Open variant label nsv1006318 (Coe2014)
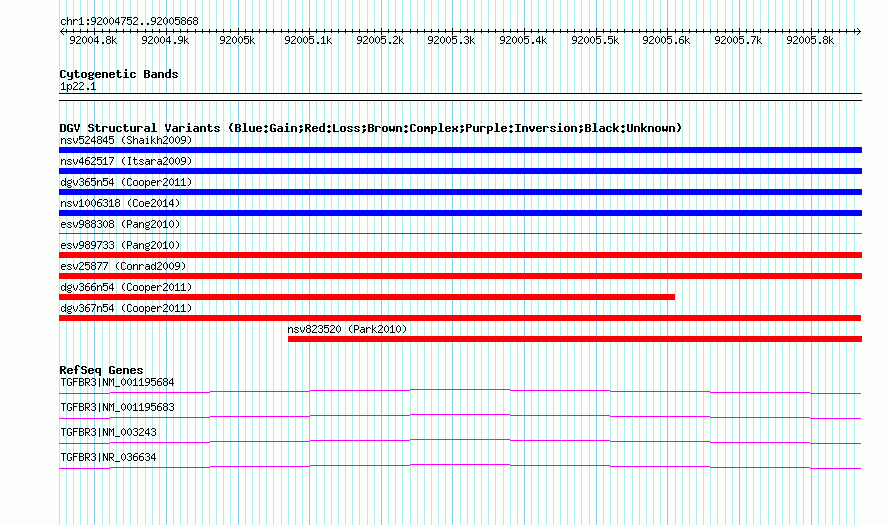This screenshot has height=525, width=890. (120, 203)
